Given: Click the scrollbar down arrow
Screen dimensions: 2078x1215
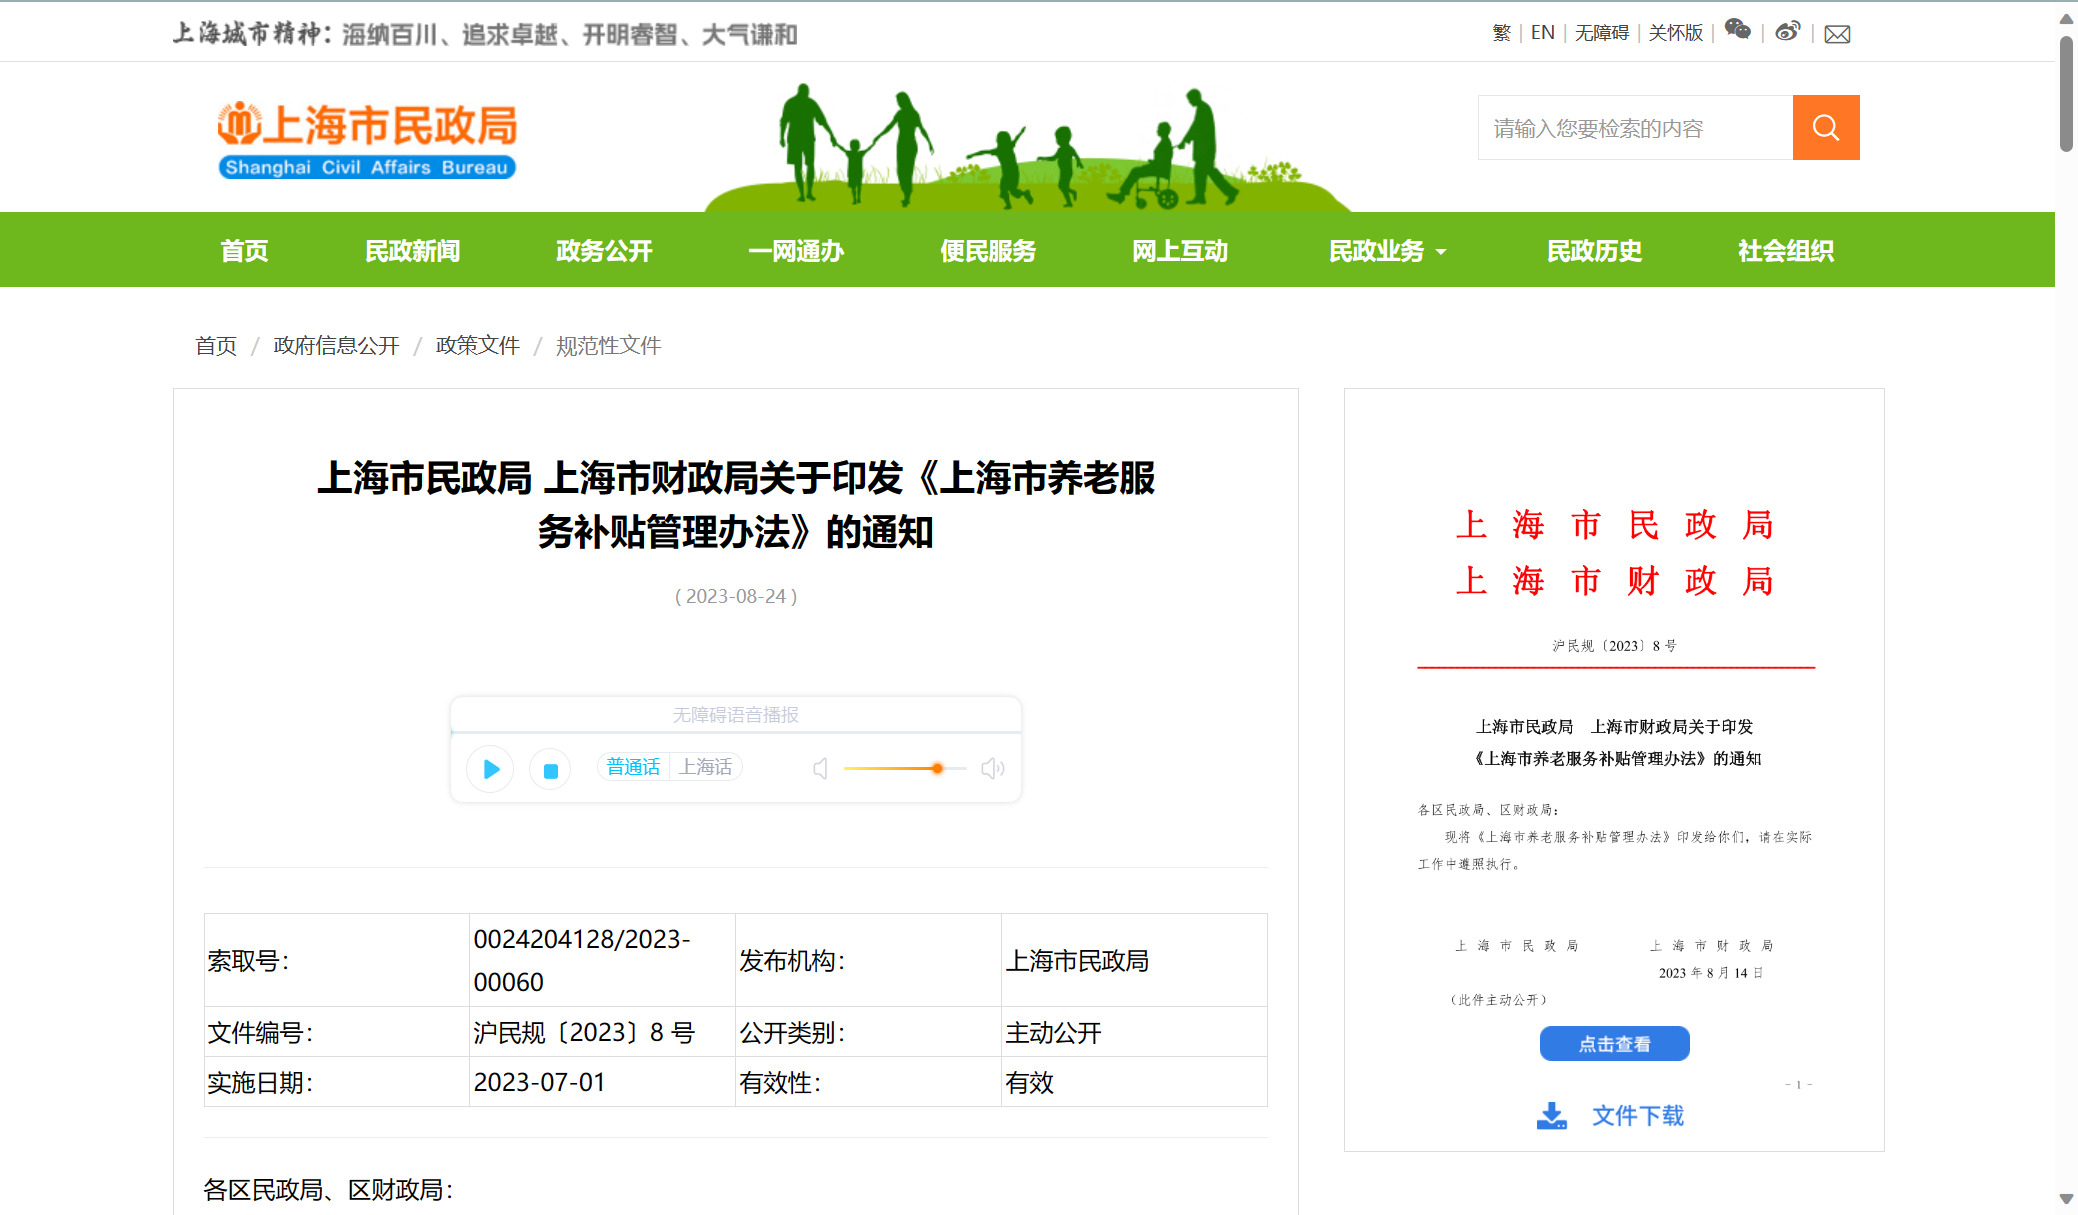Looking at the screenshot, I should click(x=2066, y=1198).
